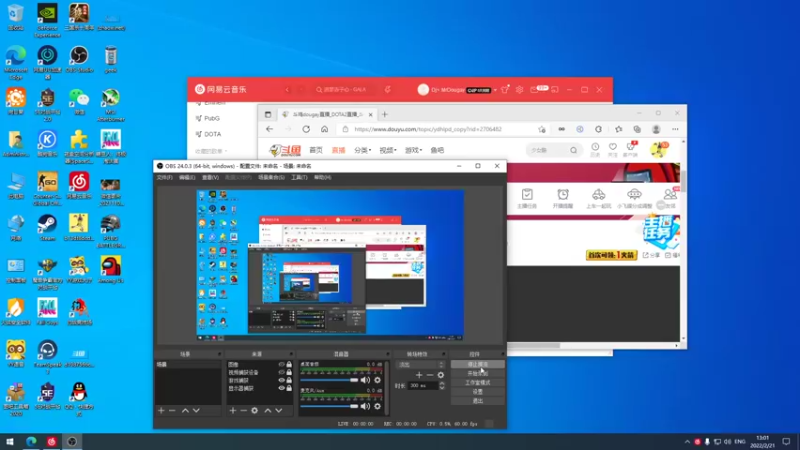Move the selected source up in OBS
This screenshot has width=800, height=450.
(x=268, y=411)
